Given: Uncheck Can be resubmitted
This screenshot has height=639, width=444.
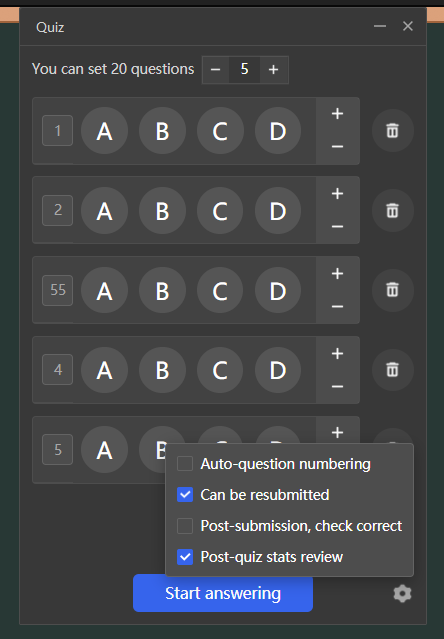Looking at the screenshot, I should tap(185, 495).
